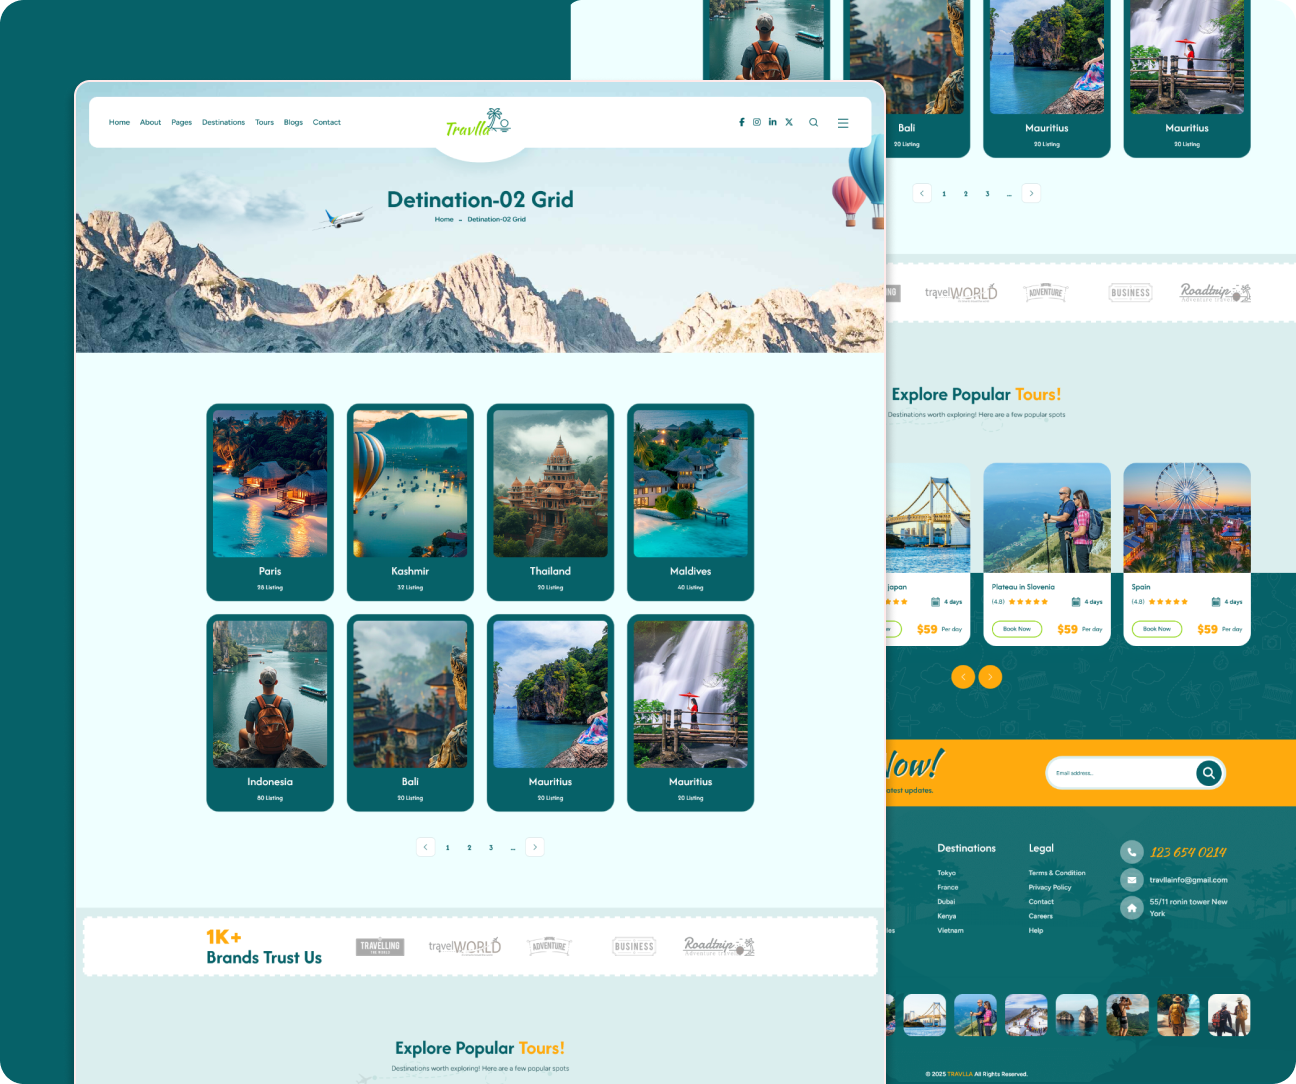This screenshot has height=1084, width=1296.
Task: Open the Maldives destination card
Action: [690, 502]
